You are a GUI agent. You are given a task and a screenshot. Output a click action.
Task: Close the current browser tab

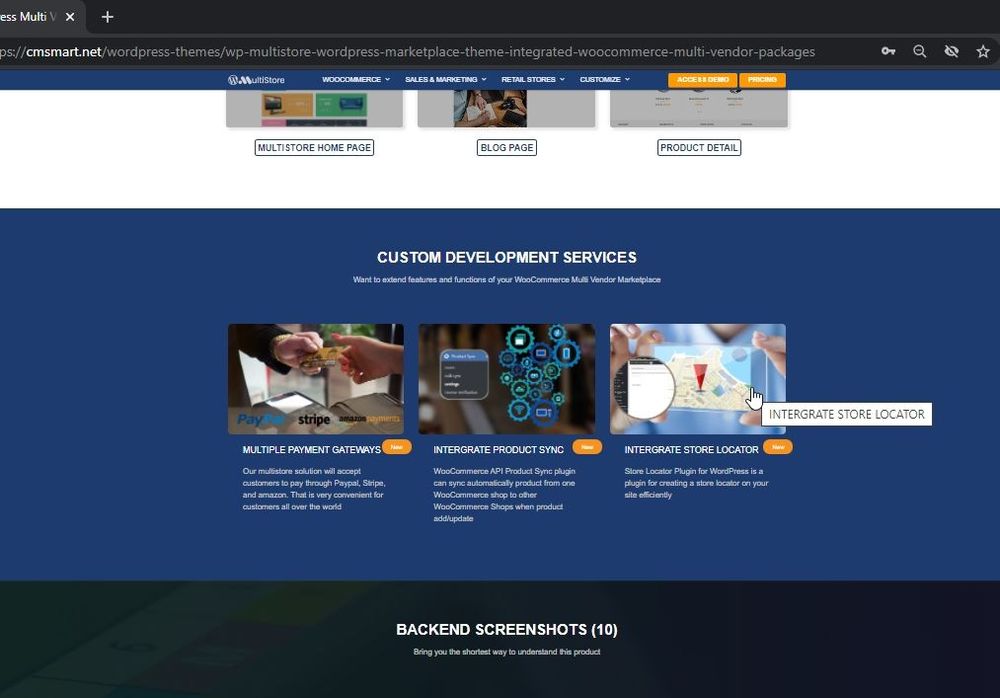70,17
